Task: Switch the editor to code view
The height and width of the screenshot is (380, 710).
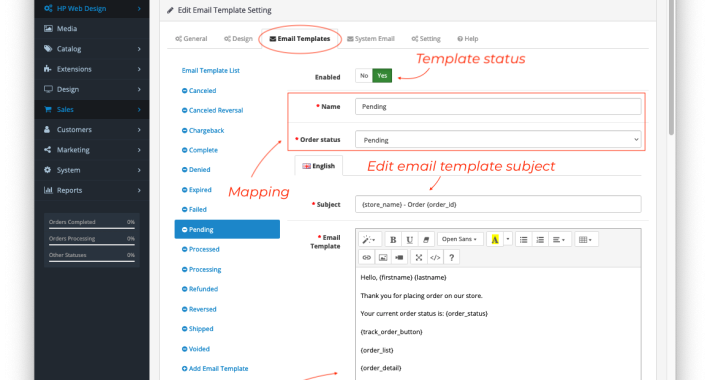Action: click(435, 257)
